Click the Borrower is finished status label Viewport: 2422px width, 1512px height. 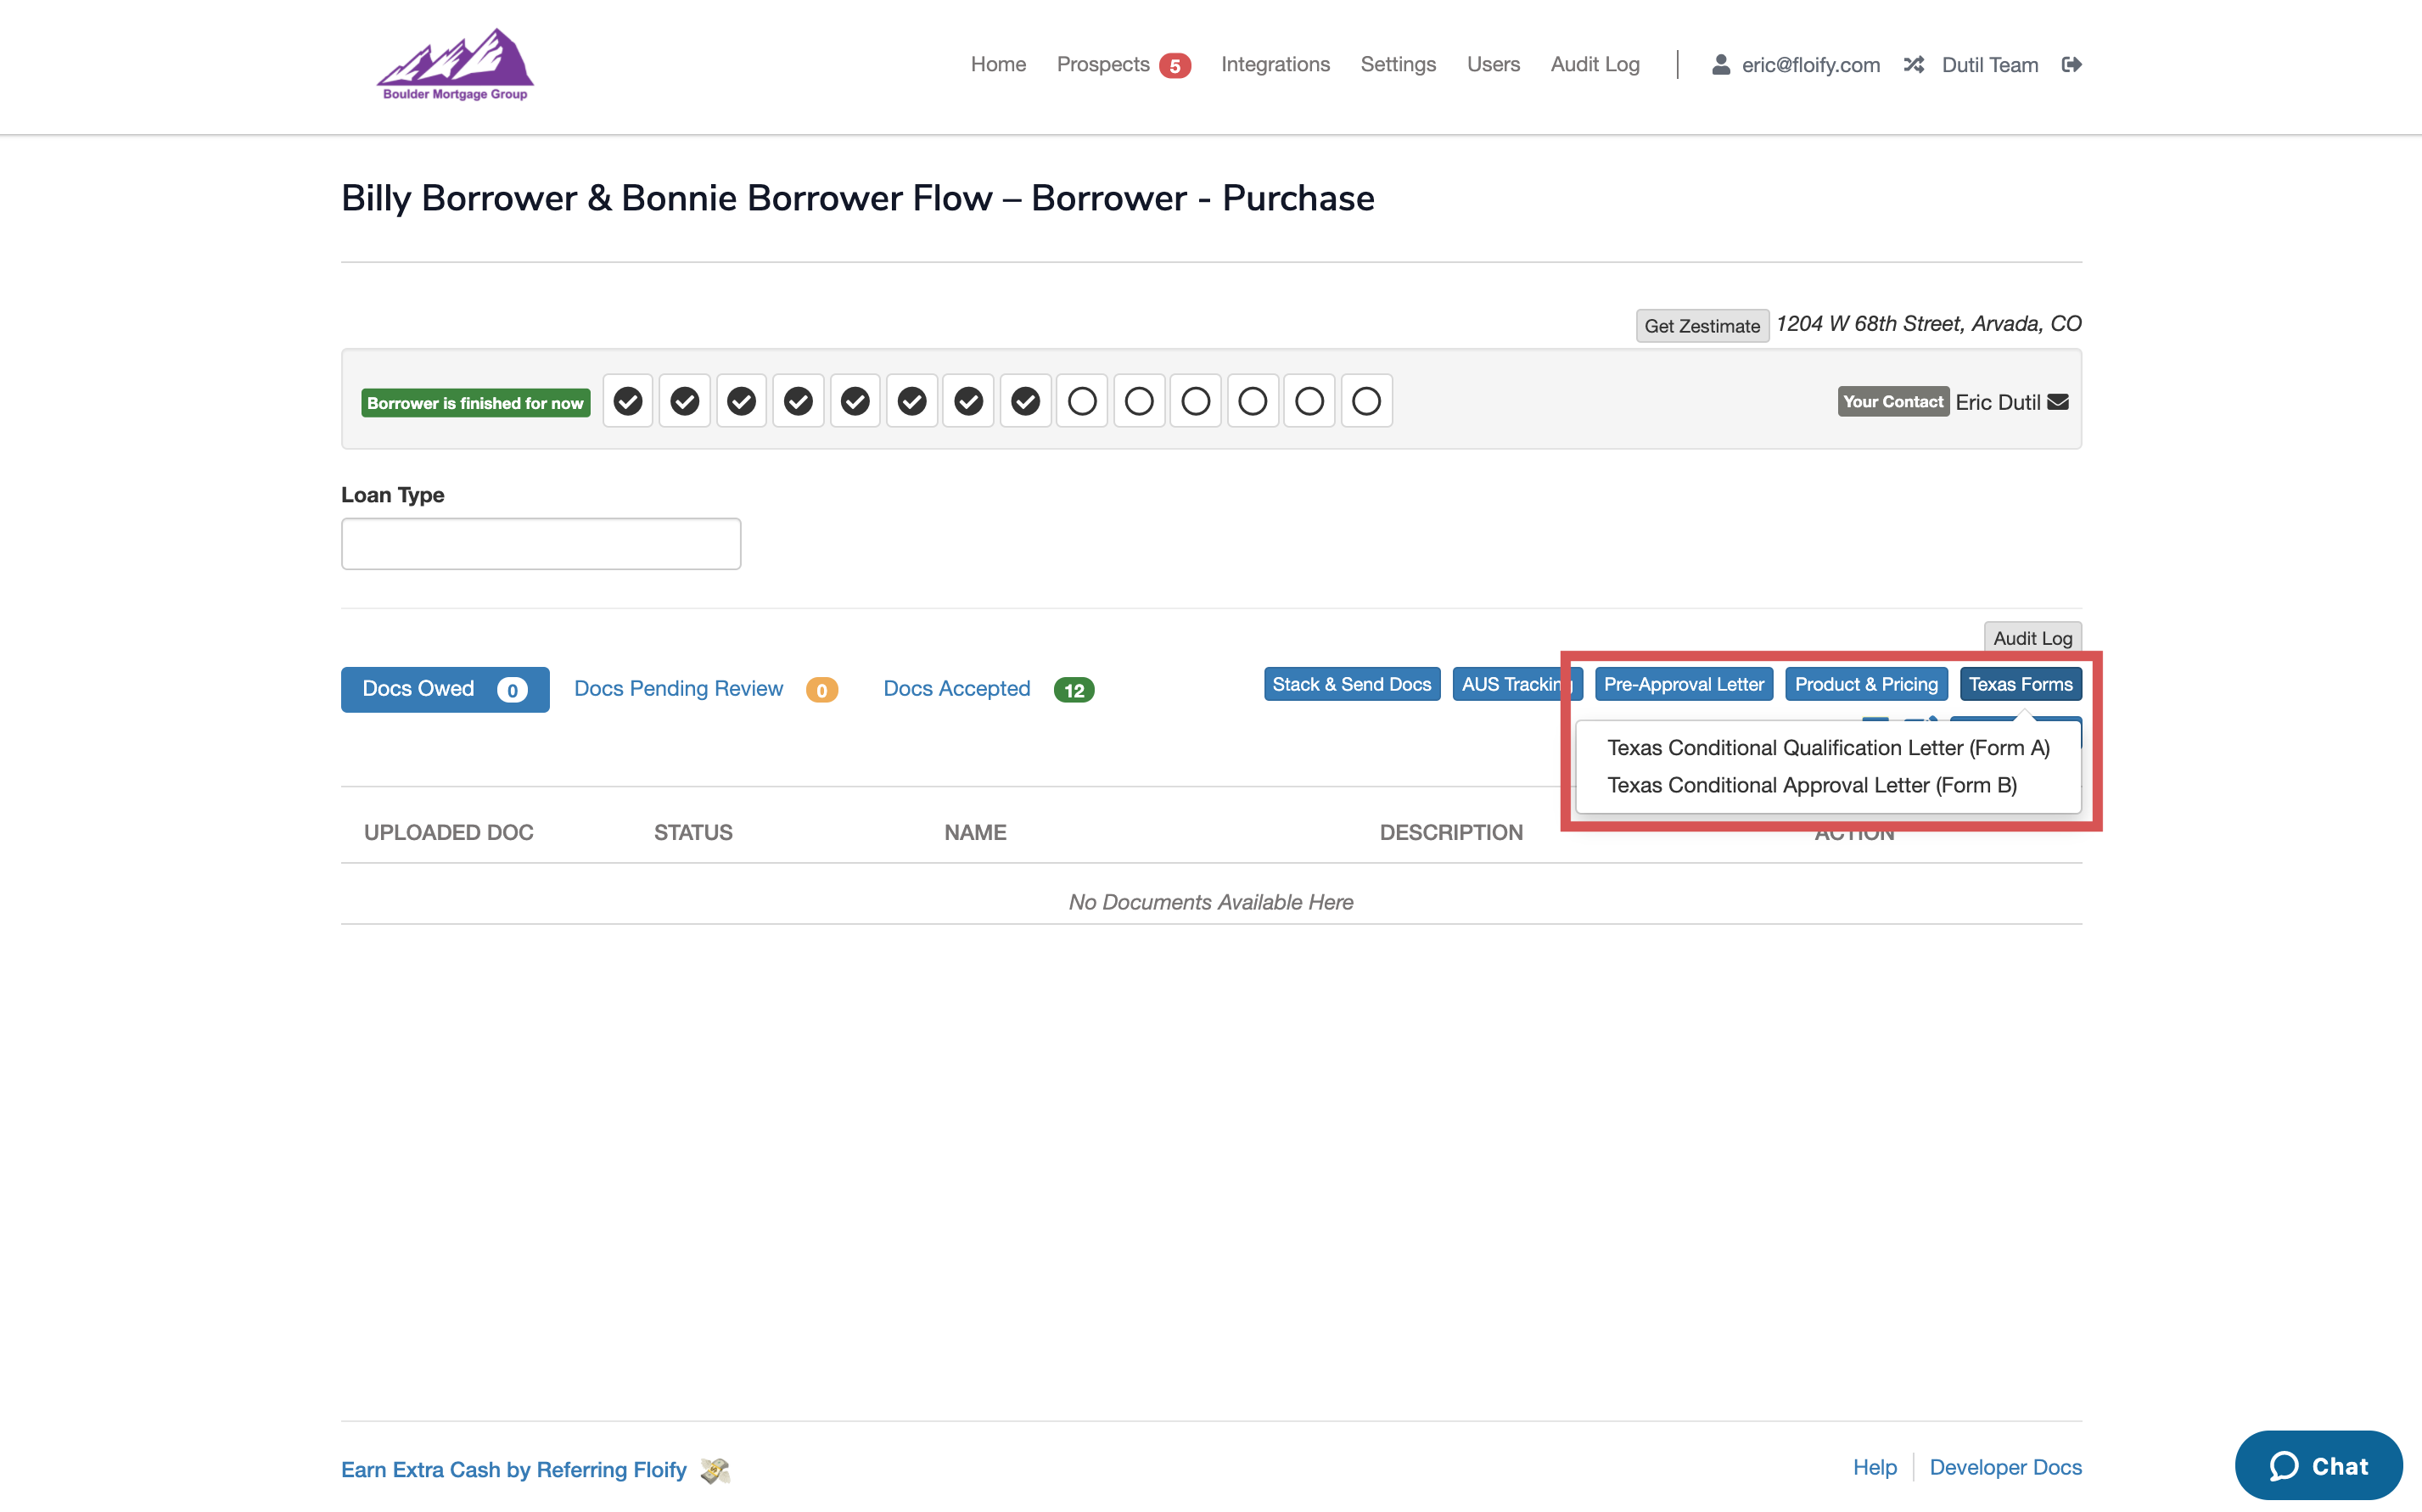coord(475,403)
